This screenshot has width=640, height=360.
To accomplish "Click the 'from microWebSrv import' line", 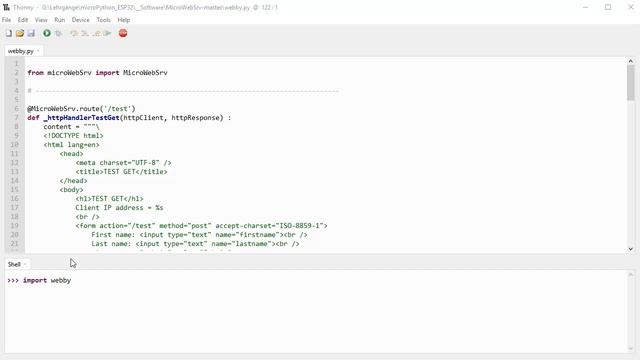I will click(x=98, y=73).
